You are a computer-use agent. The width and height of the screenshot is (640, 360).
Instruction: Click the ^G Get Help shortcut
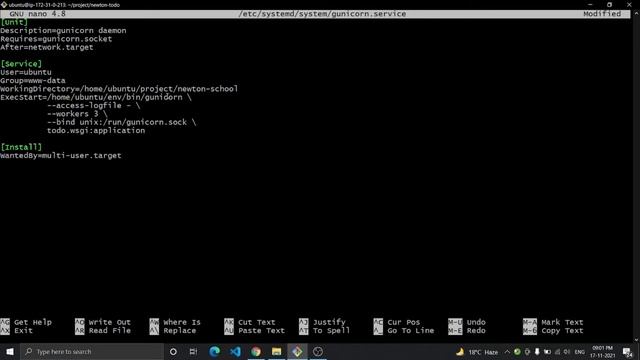[26, 322]
